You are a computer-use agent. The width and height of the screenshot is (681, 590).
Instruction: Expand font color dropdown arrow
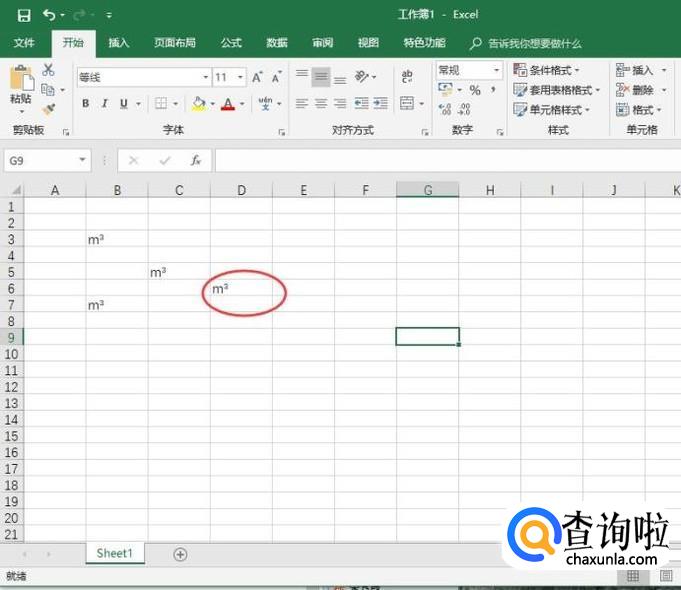click(x=242, y=104)
